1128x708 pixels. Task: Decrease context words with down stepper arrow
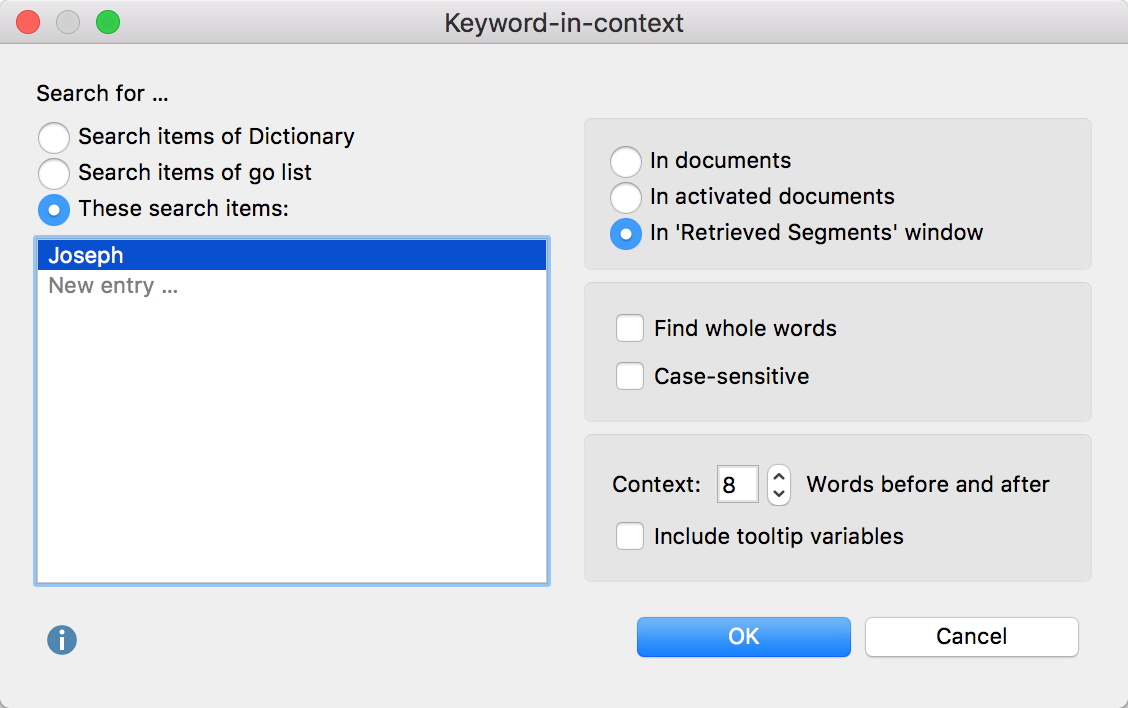778,494
